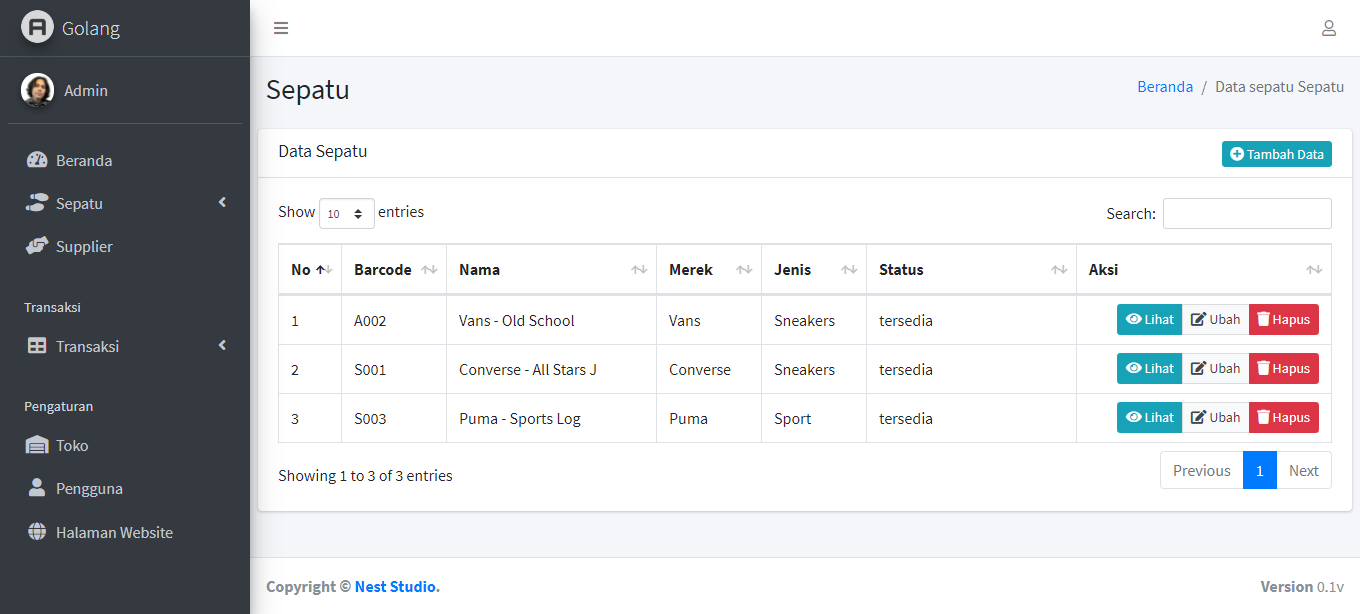Click inside the Search input field

click(1247, 213)
